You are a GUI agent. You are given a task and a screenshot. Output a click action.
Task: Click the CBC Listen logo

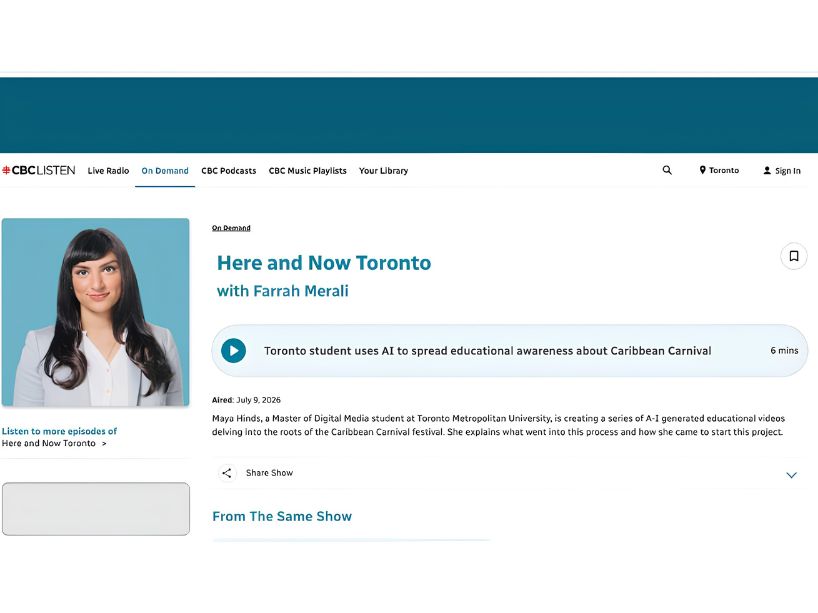click(39, 171)
